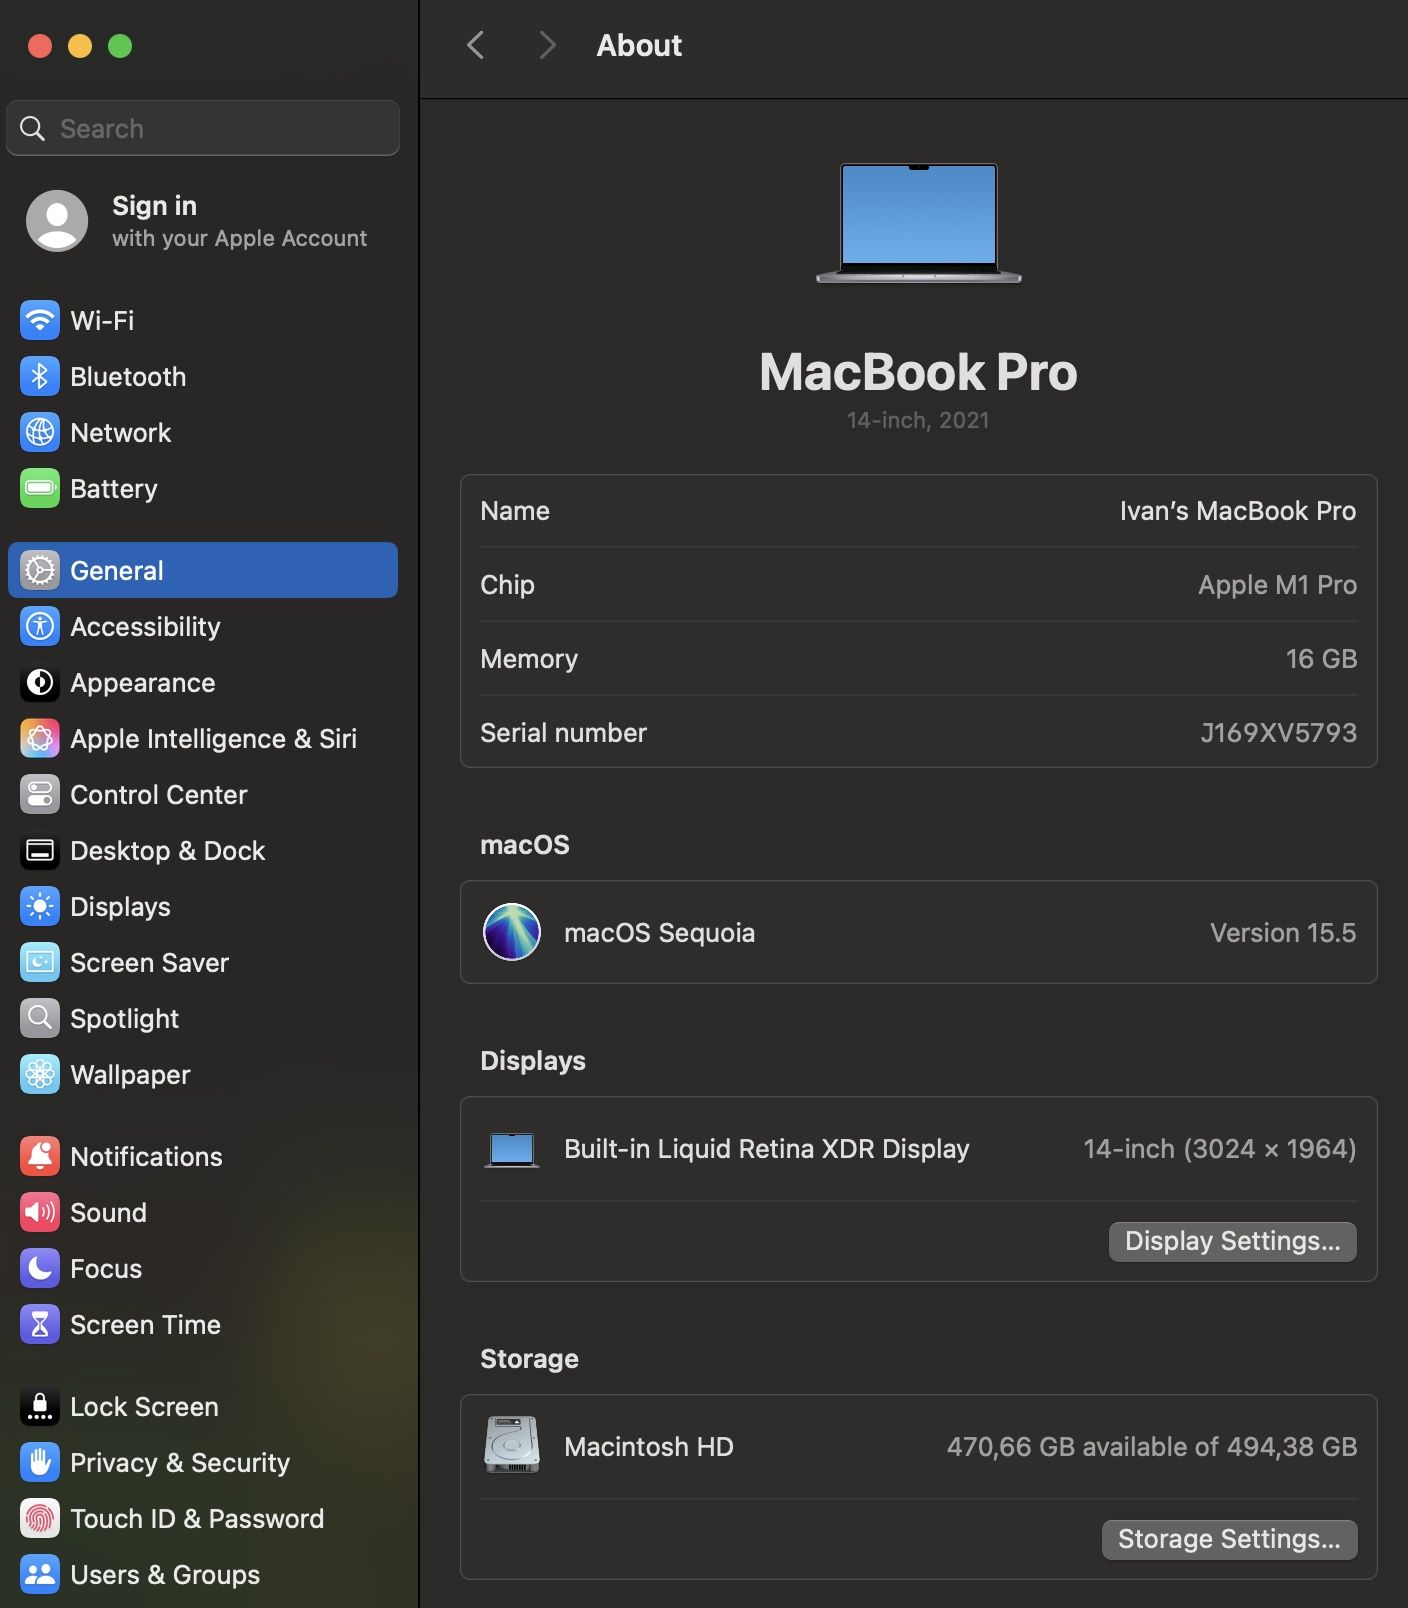Click the Notifications bell icon
The width and height of the screenshot is (1408, 1608).
tap(40, 1156)
